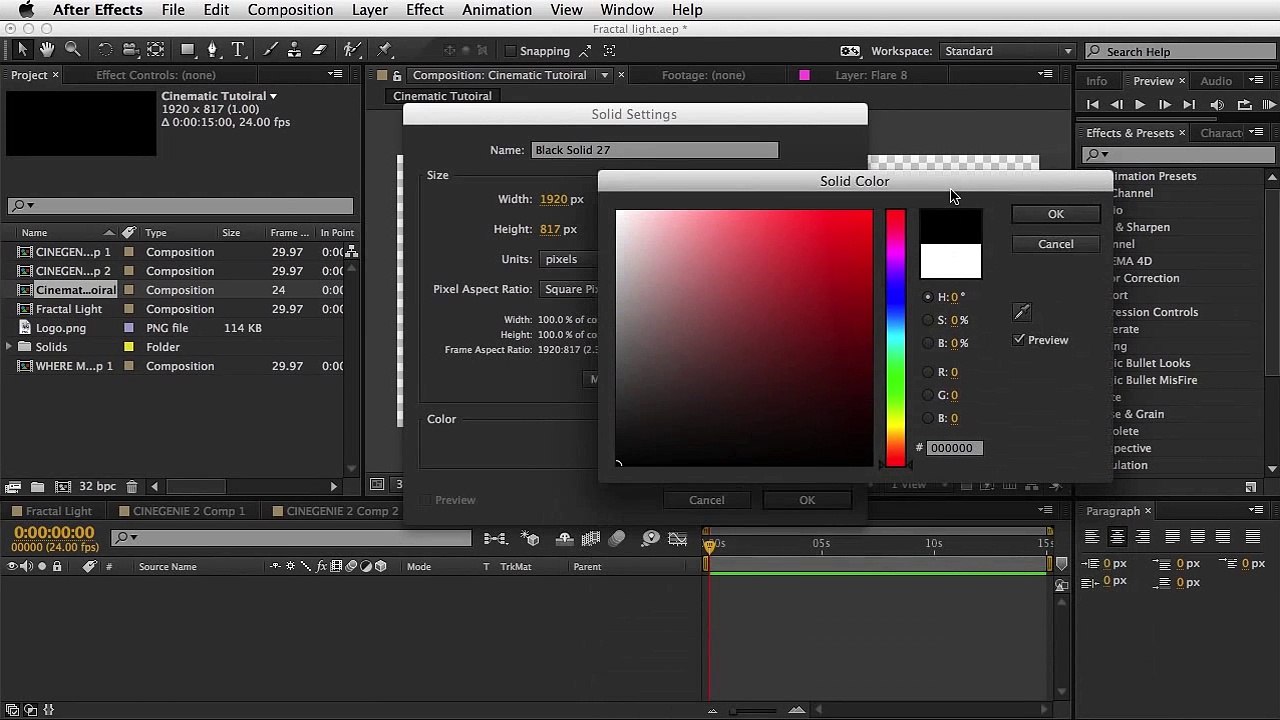Select the Roto Brush tool

(x=352, y=49)
